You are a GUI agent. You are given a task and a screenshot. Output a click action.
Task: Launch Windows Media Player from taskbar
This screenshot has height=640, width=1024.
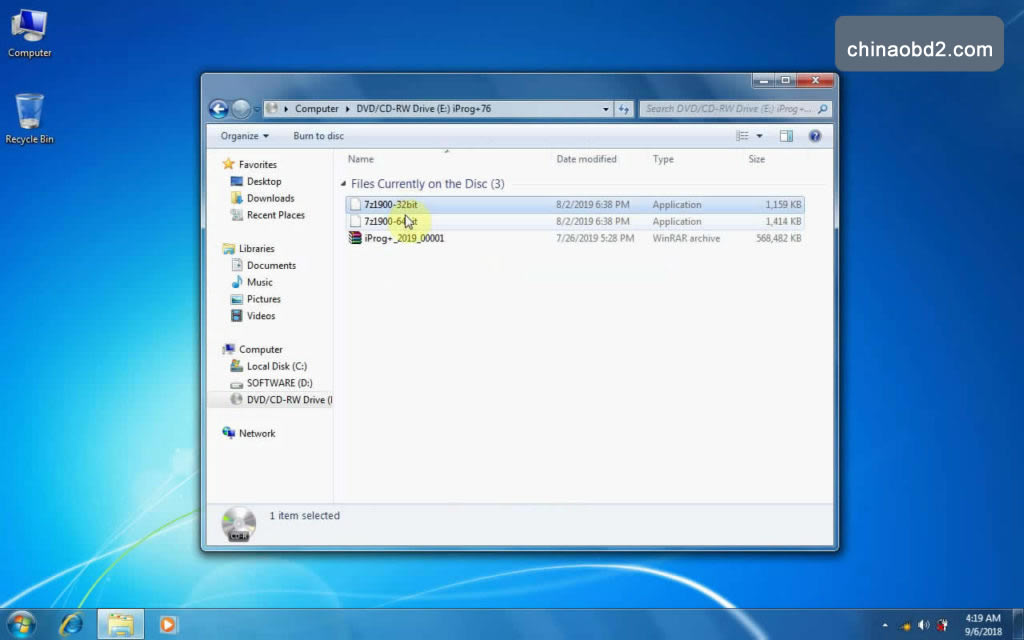[x=168, y=624]
